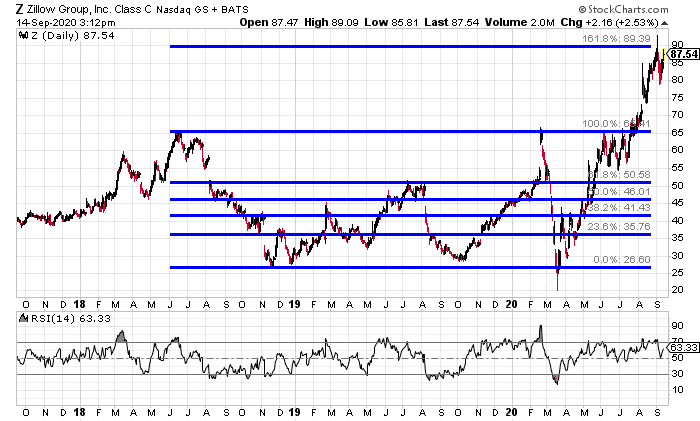Click the RSI(14) 63.33 legend label
This screenshot has height=421, width=700.
71,318
